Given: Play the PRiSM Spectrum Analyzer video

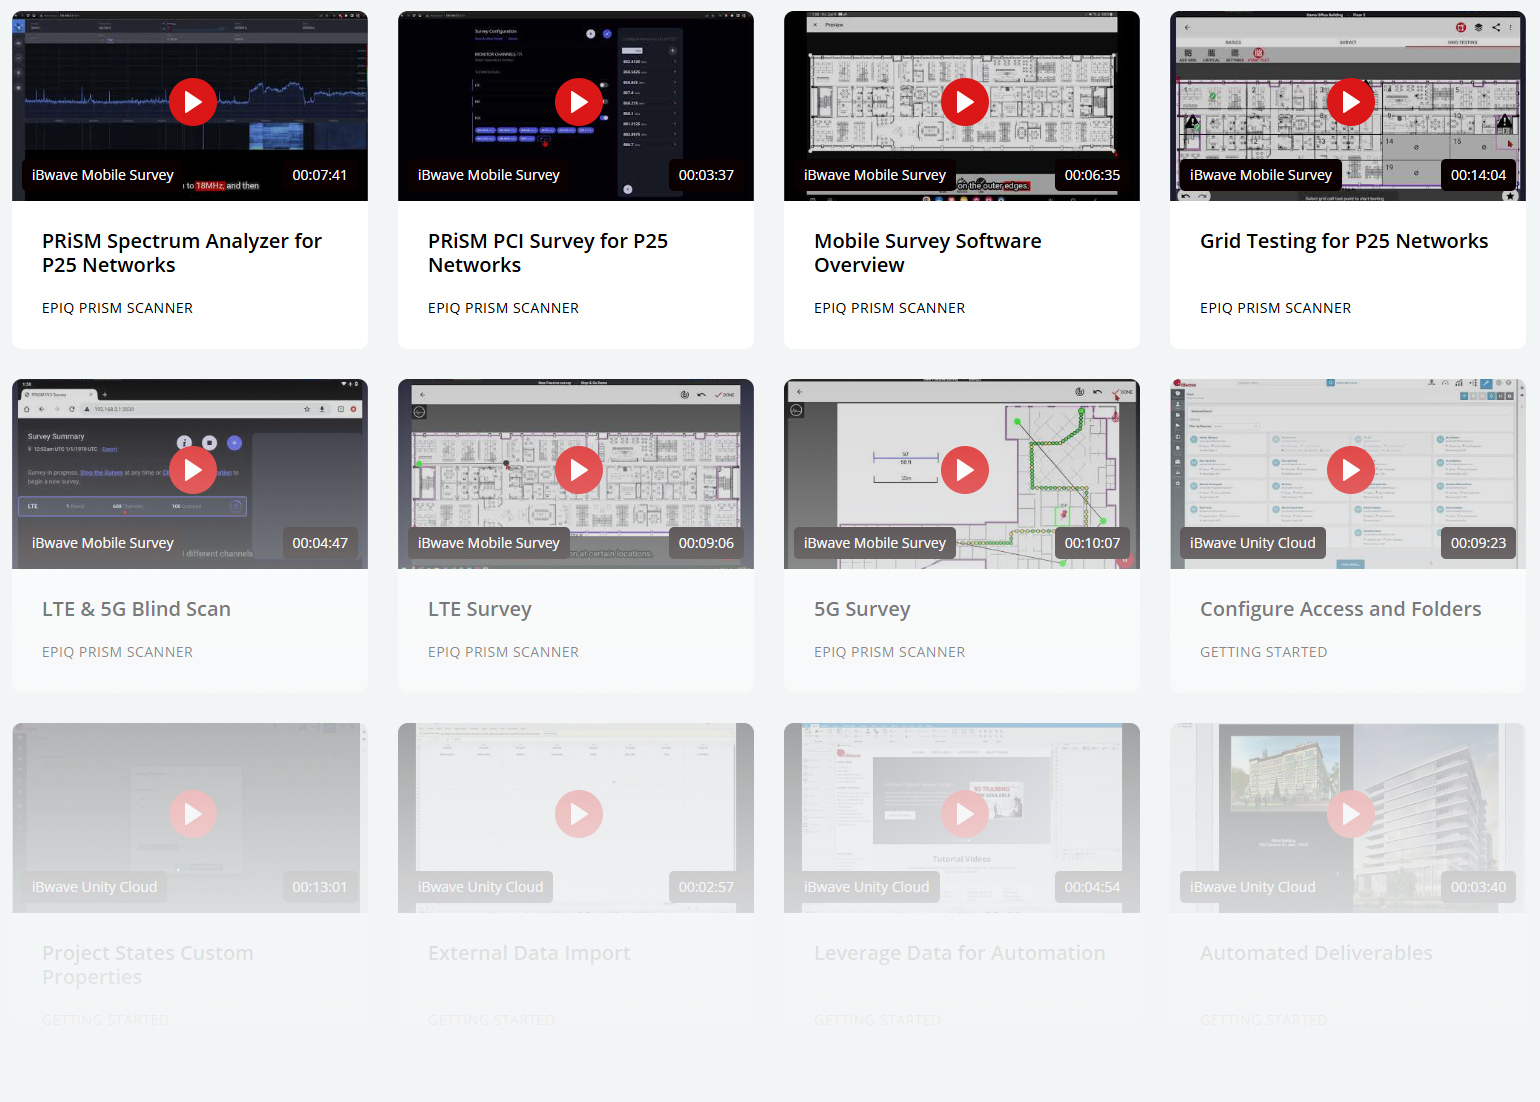Looking at the screenshot, I should click(192, 101).
